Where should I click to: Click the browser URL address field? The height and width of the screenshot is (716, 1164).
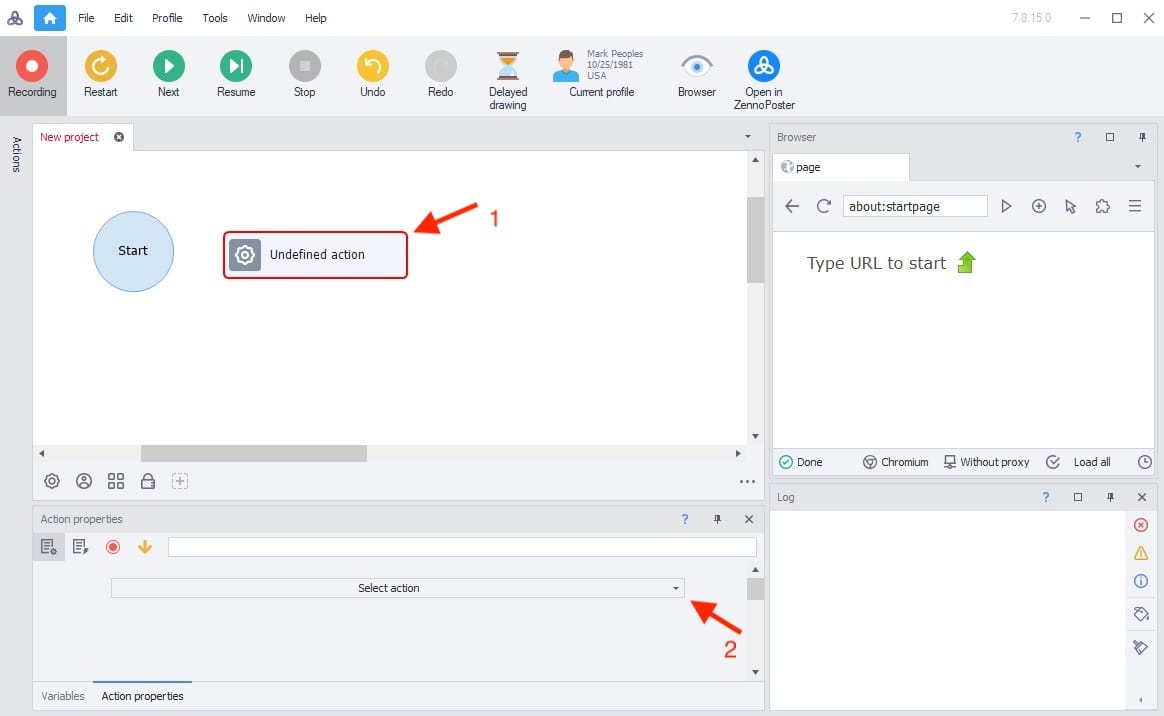click(914, 206)
